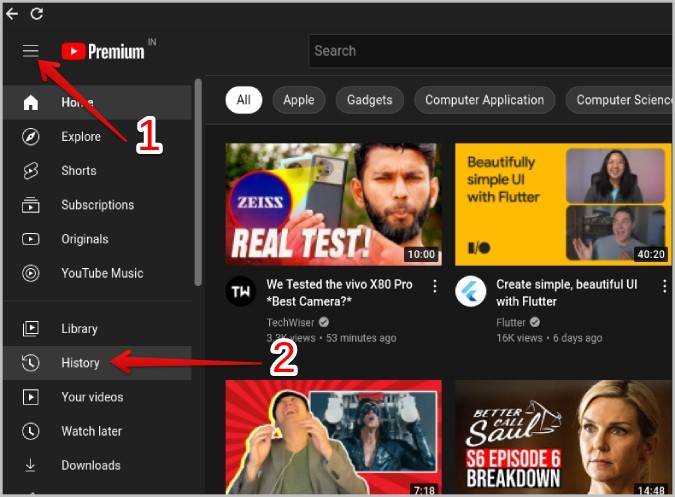The image size is (675, 497).
Task: Open the Flutter channel avatar
Action: (x=471, y=291)
